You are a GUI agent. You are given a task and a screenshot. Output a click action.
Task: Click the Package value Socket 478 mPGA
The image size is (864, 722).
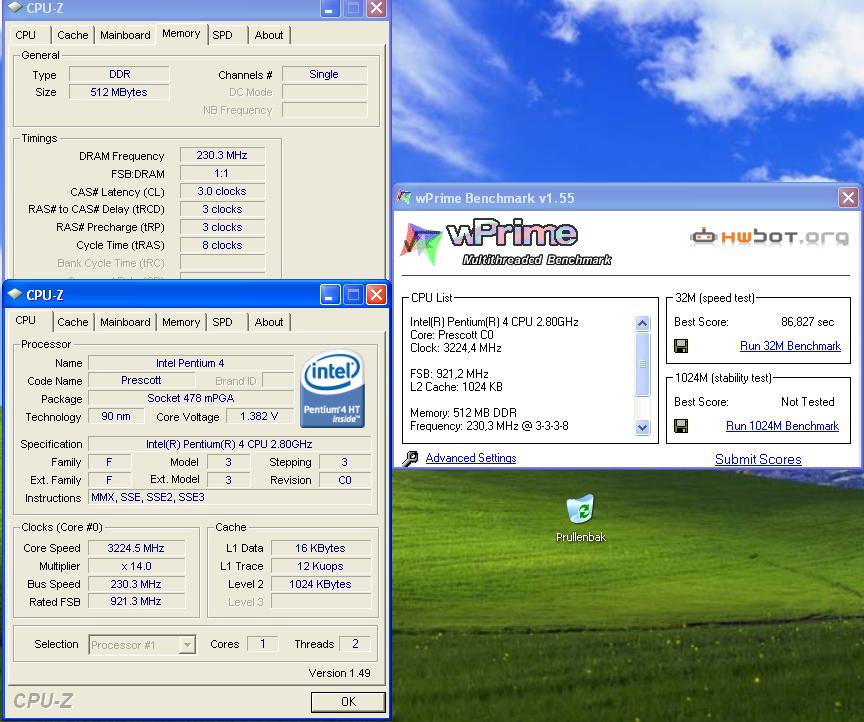(191, 398)
